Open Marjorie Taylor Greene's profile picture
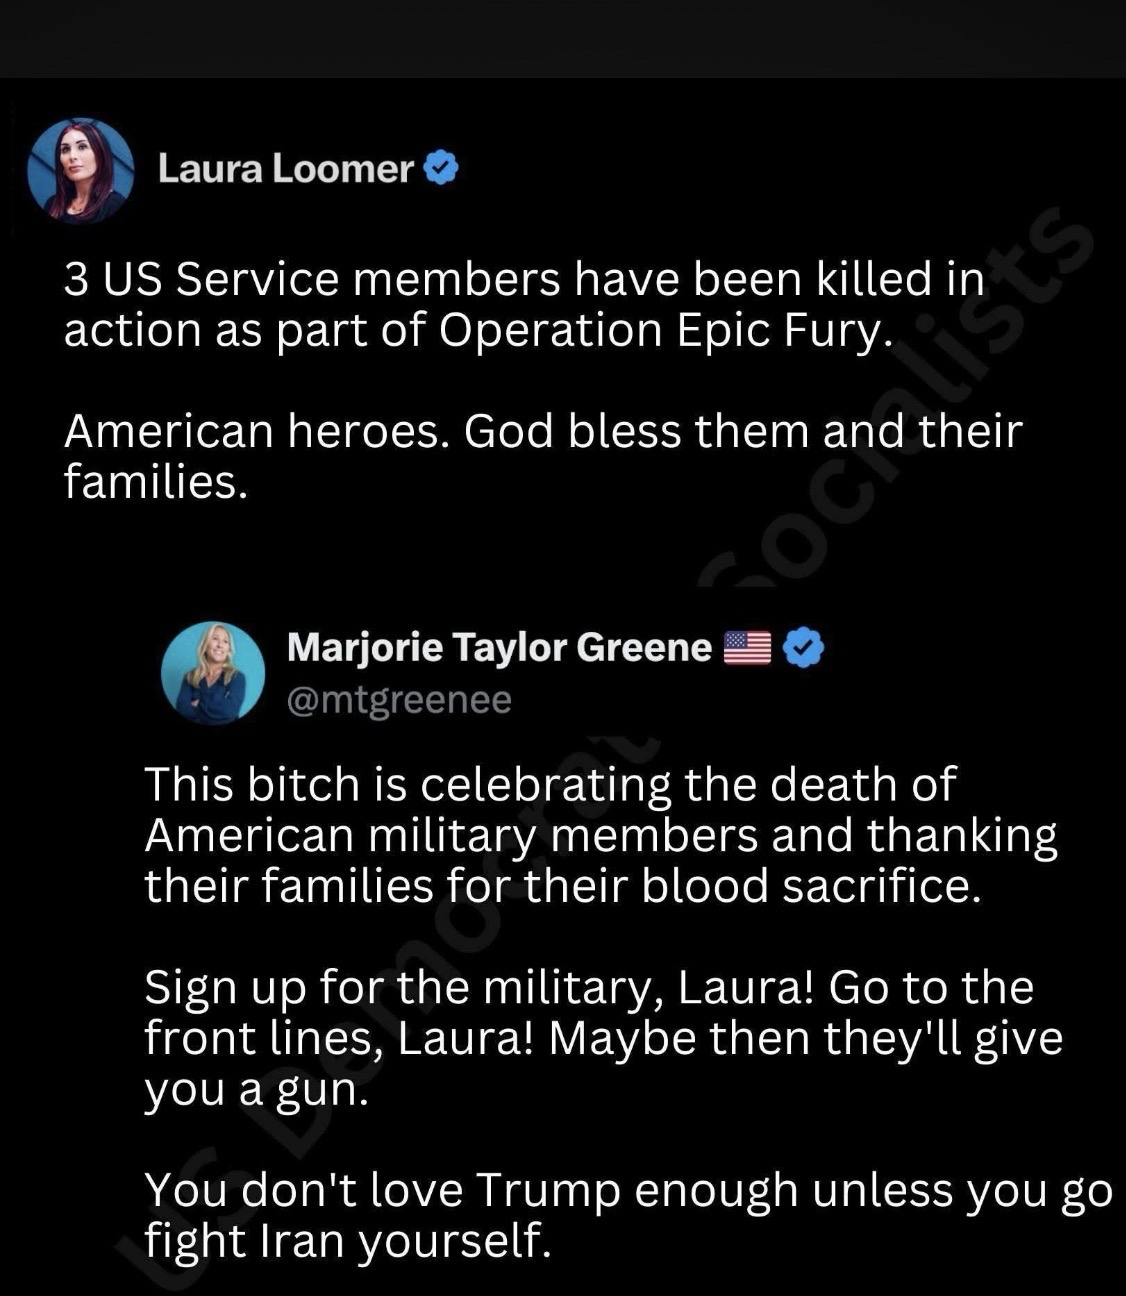 pyautogui.click(x=213, y=673)
